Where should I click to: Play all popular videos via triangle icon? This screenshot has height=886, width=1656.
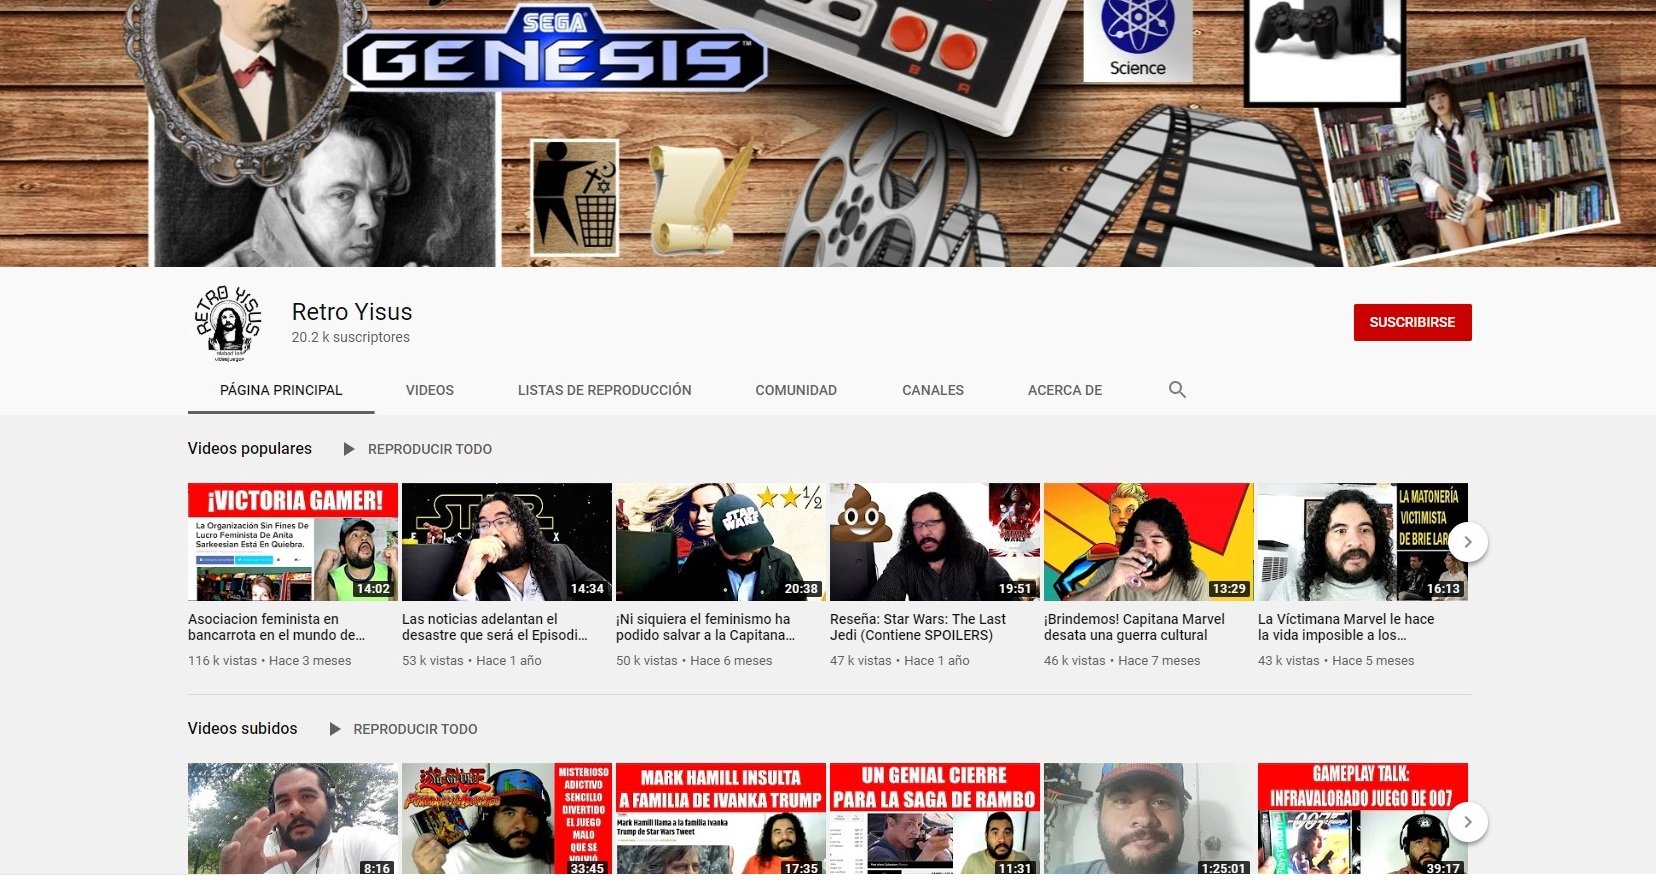coord(349,449)
